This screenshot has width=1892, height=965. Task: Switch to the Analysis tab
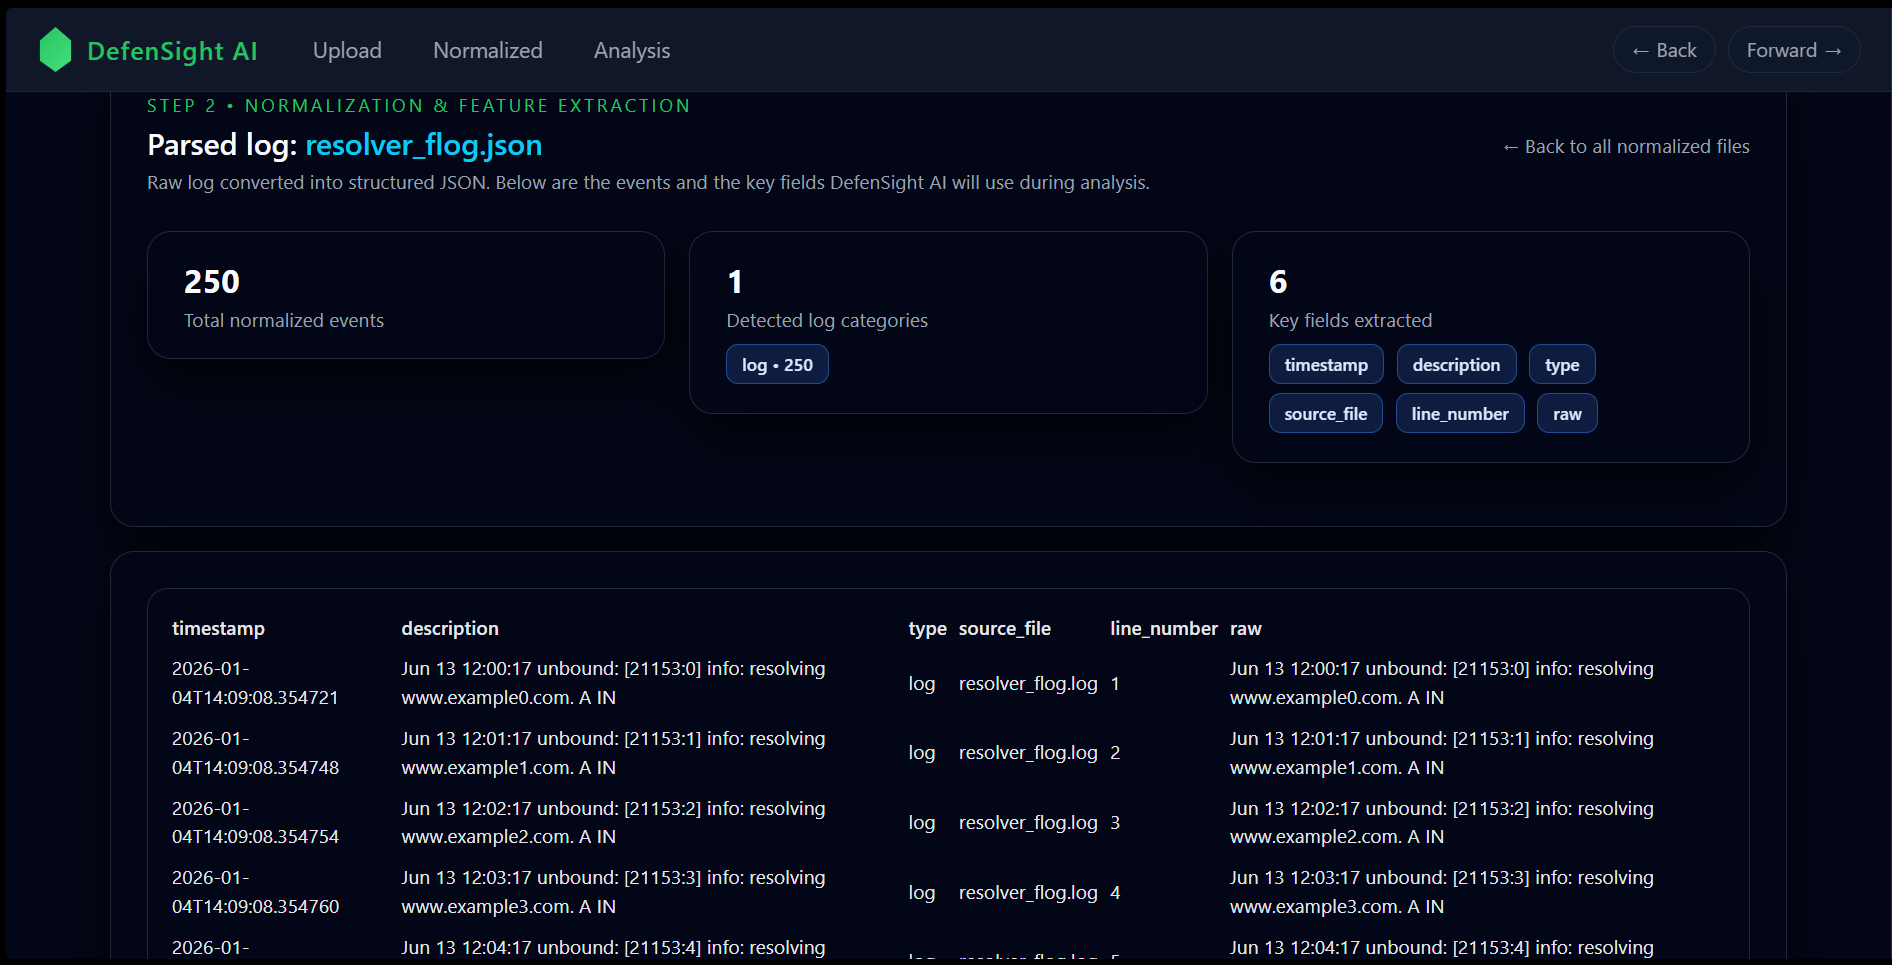point(632,50)
